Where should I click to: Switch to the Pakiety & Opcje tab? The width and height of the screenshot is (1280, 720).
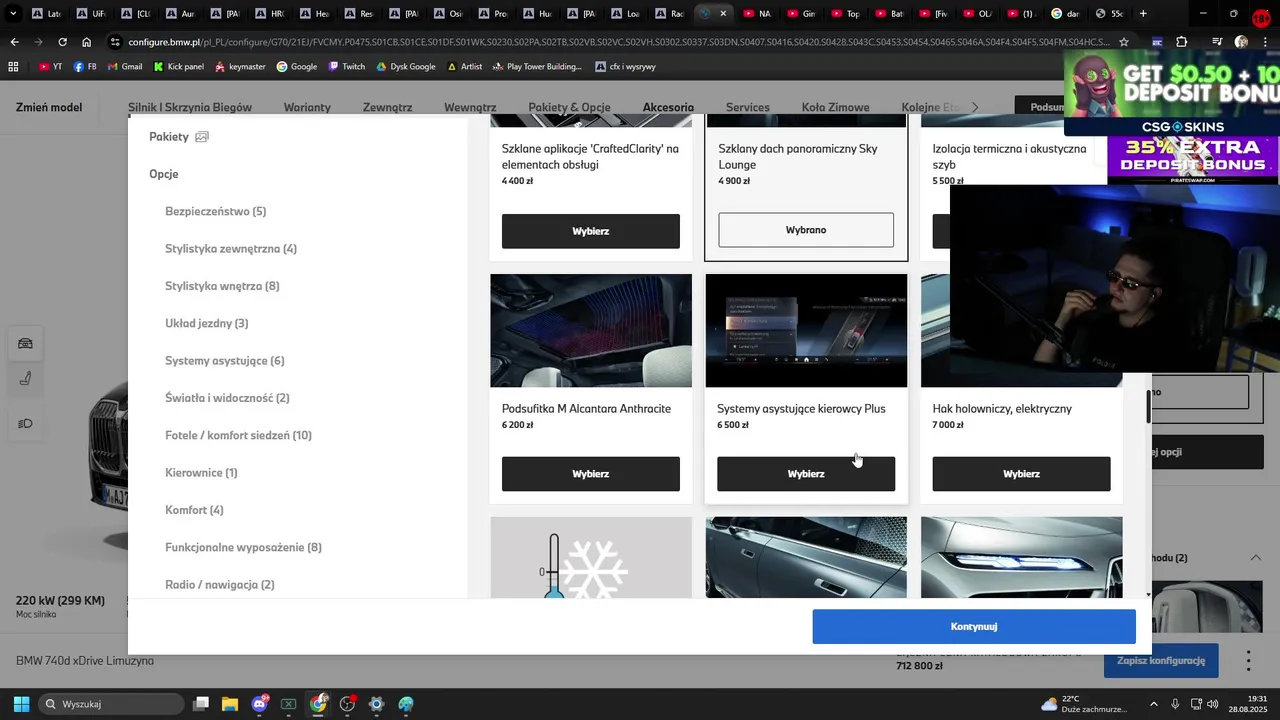tap(569, 107)
